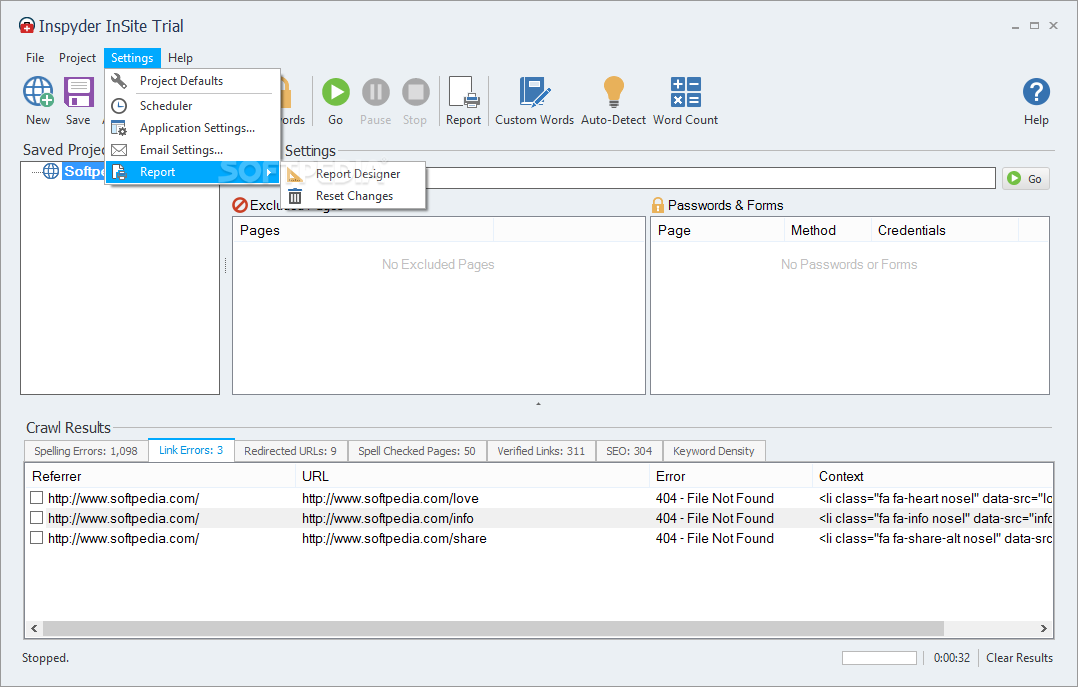Image resolution: width=1078 pixels, height=687 pixels.
Task: Click the gear window icon beside Application Settings
Action: point(119,128)
